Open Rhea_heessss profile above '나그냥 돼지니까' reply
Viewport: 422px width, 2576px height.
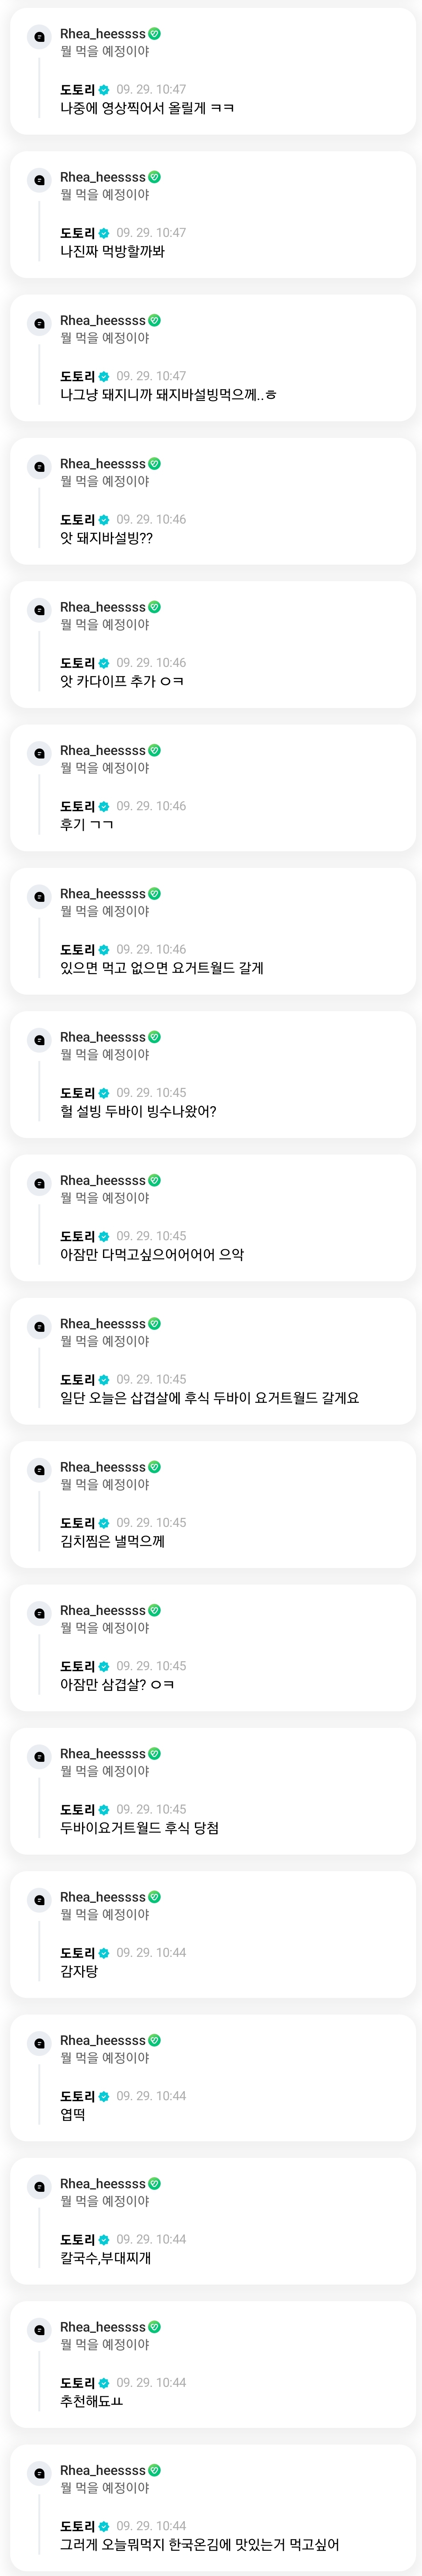(102, 320)
